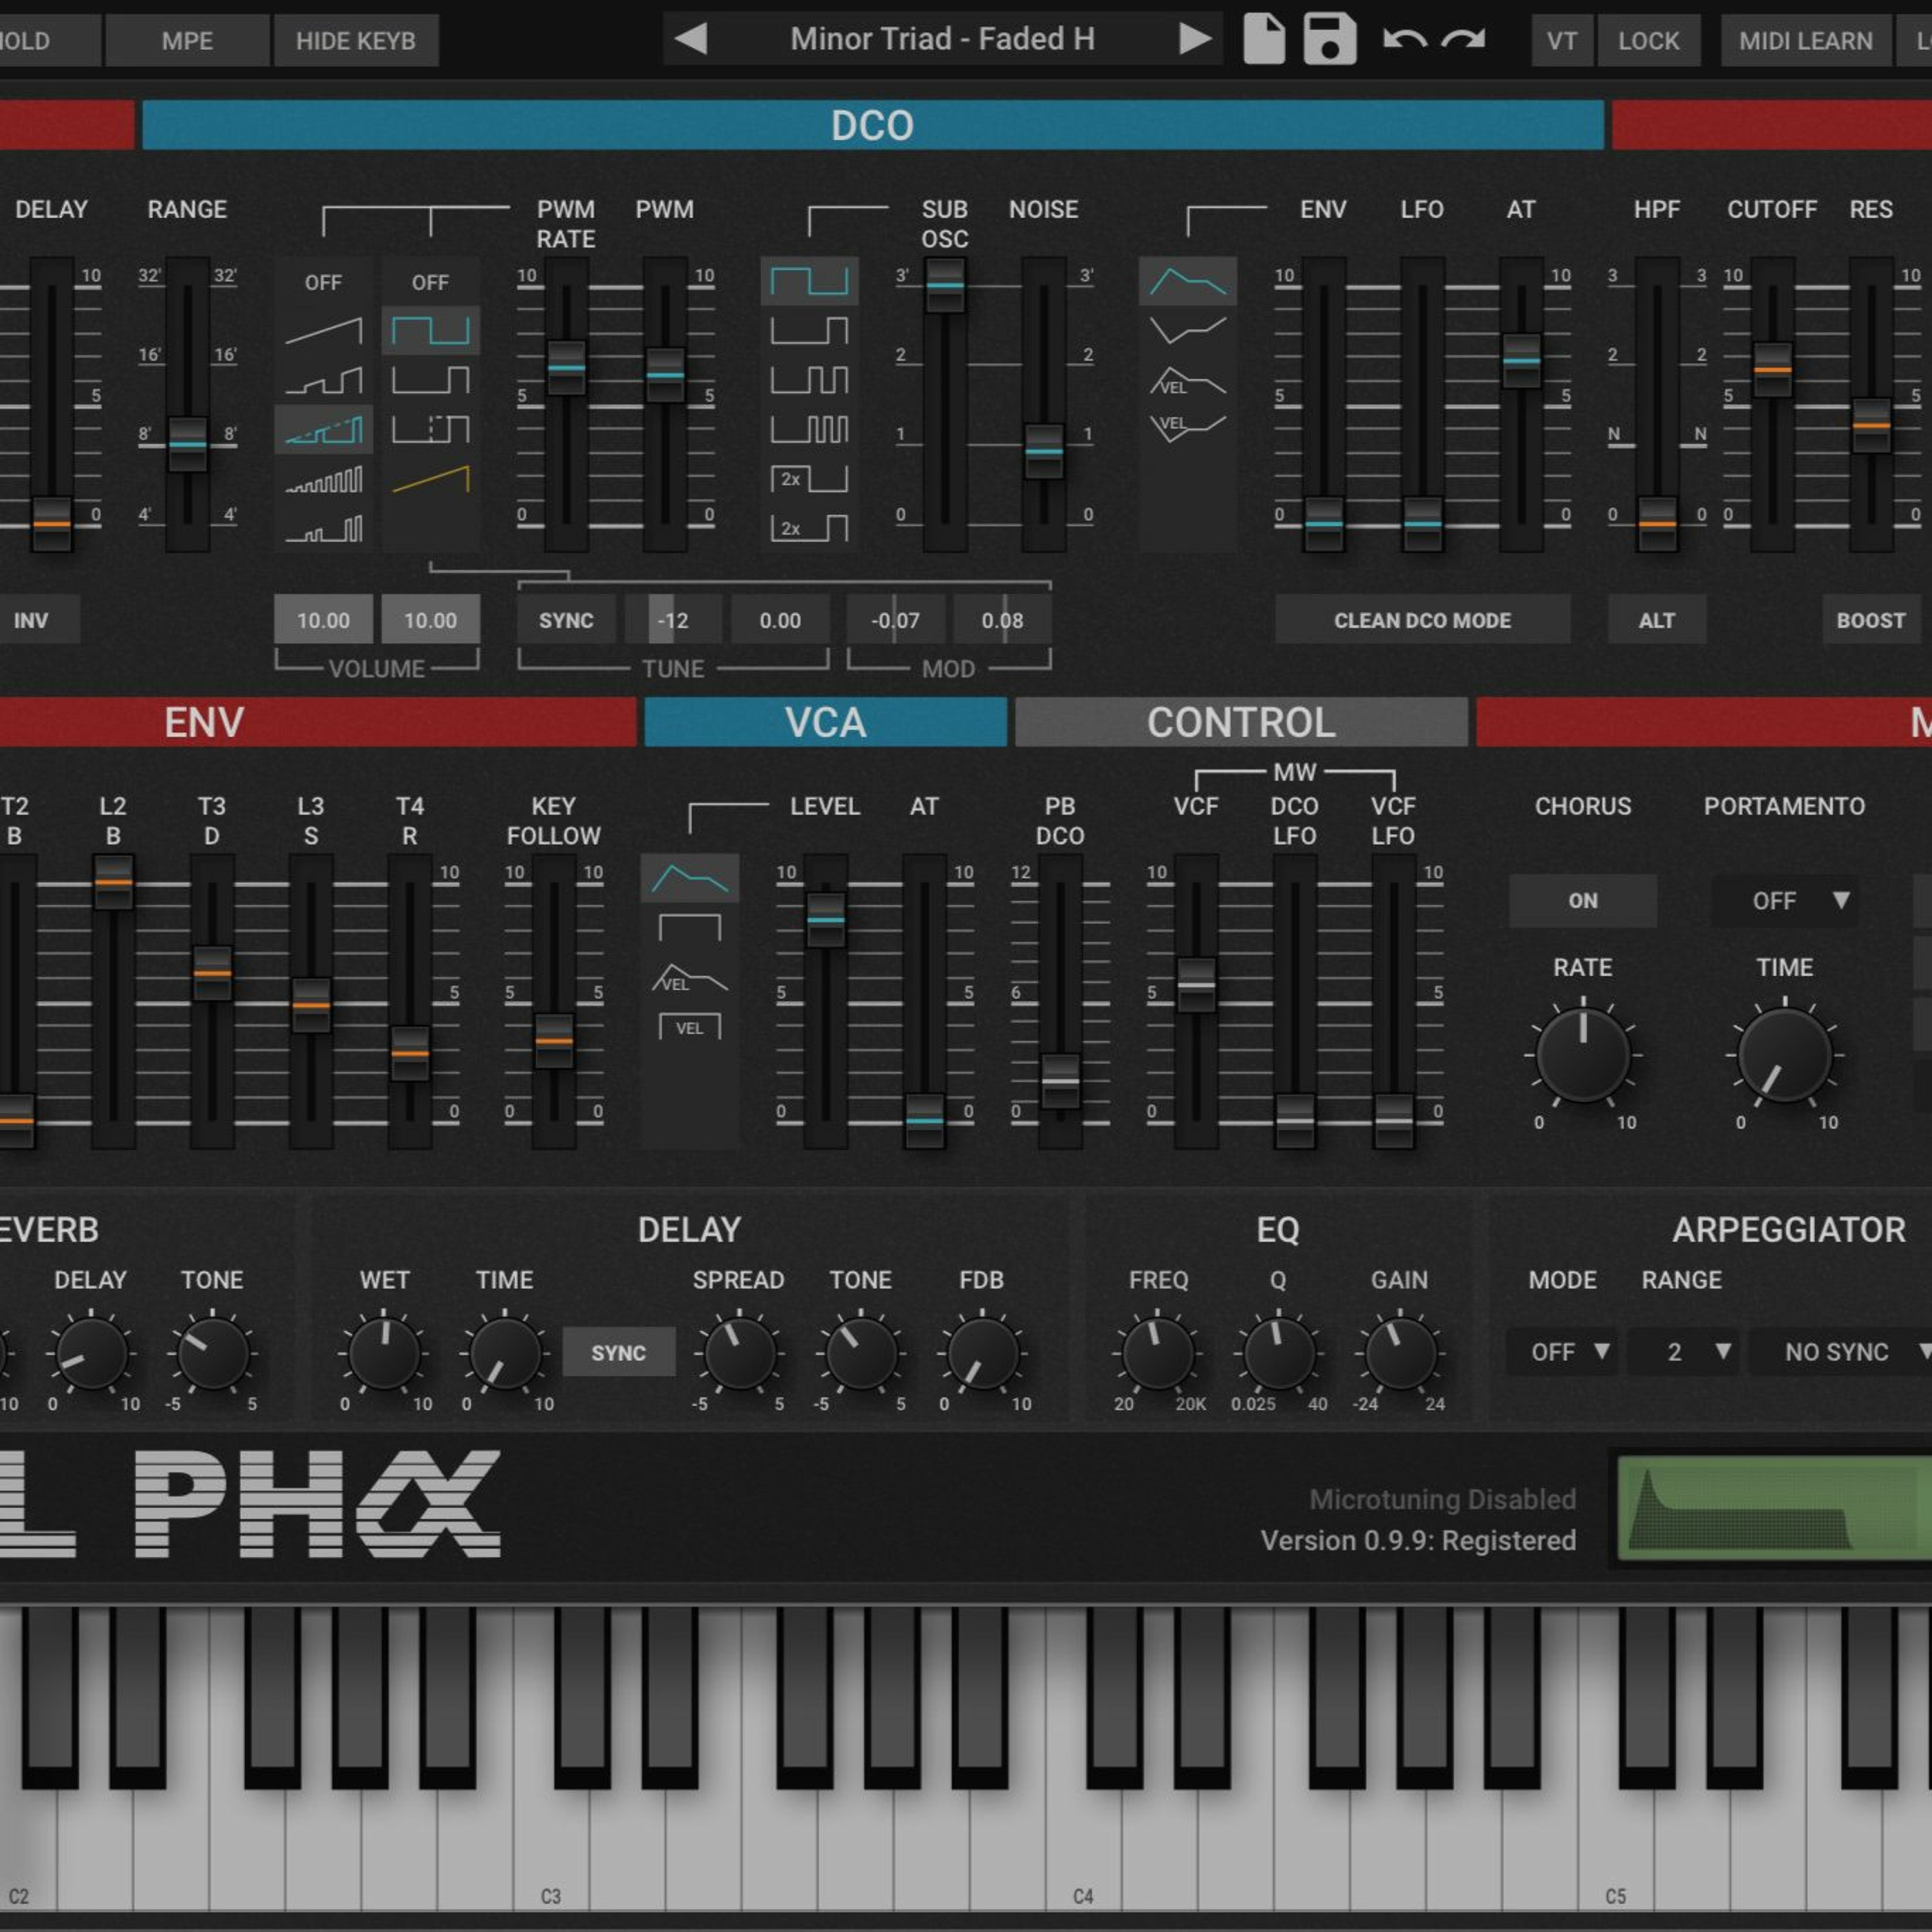Click the VCA LEVEL slider handle
Viewport: 1932px width, 1932px height.
coord(825,918)
